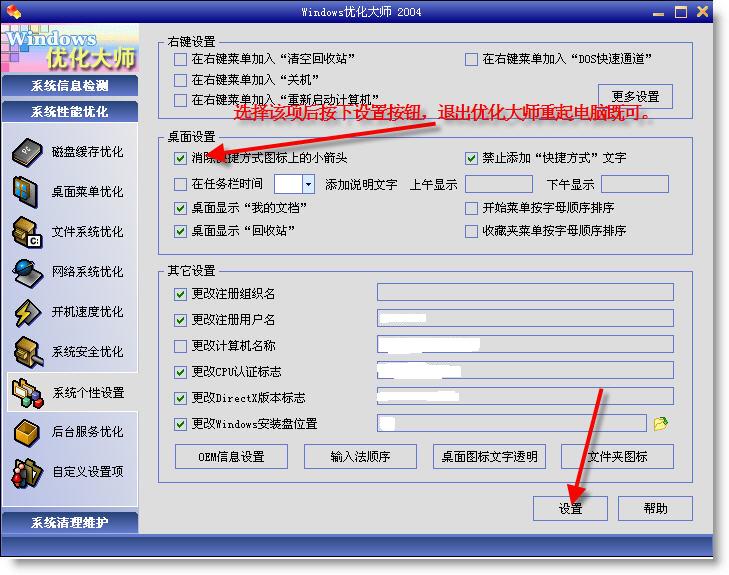Image resolution: width=729 pixels, height=575 pixels.
Task: Open 系统安全优化 security icon
Action: (x=28, y=352)
